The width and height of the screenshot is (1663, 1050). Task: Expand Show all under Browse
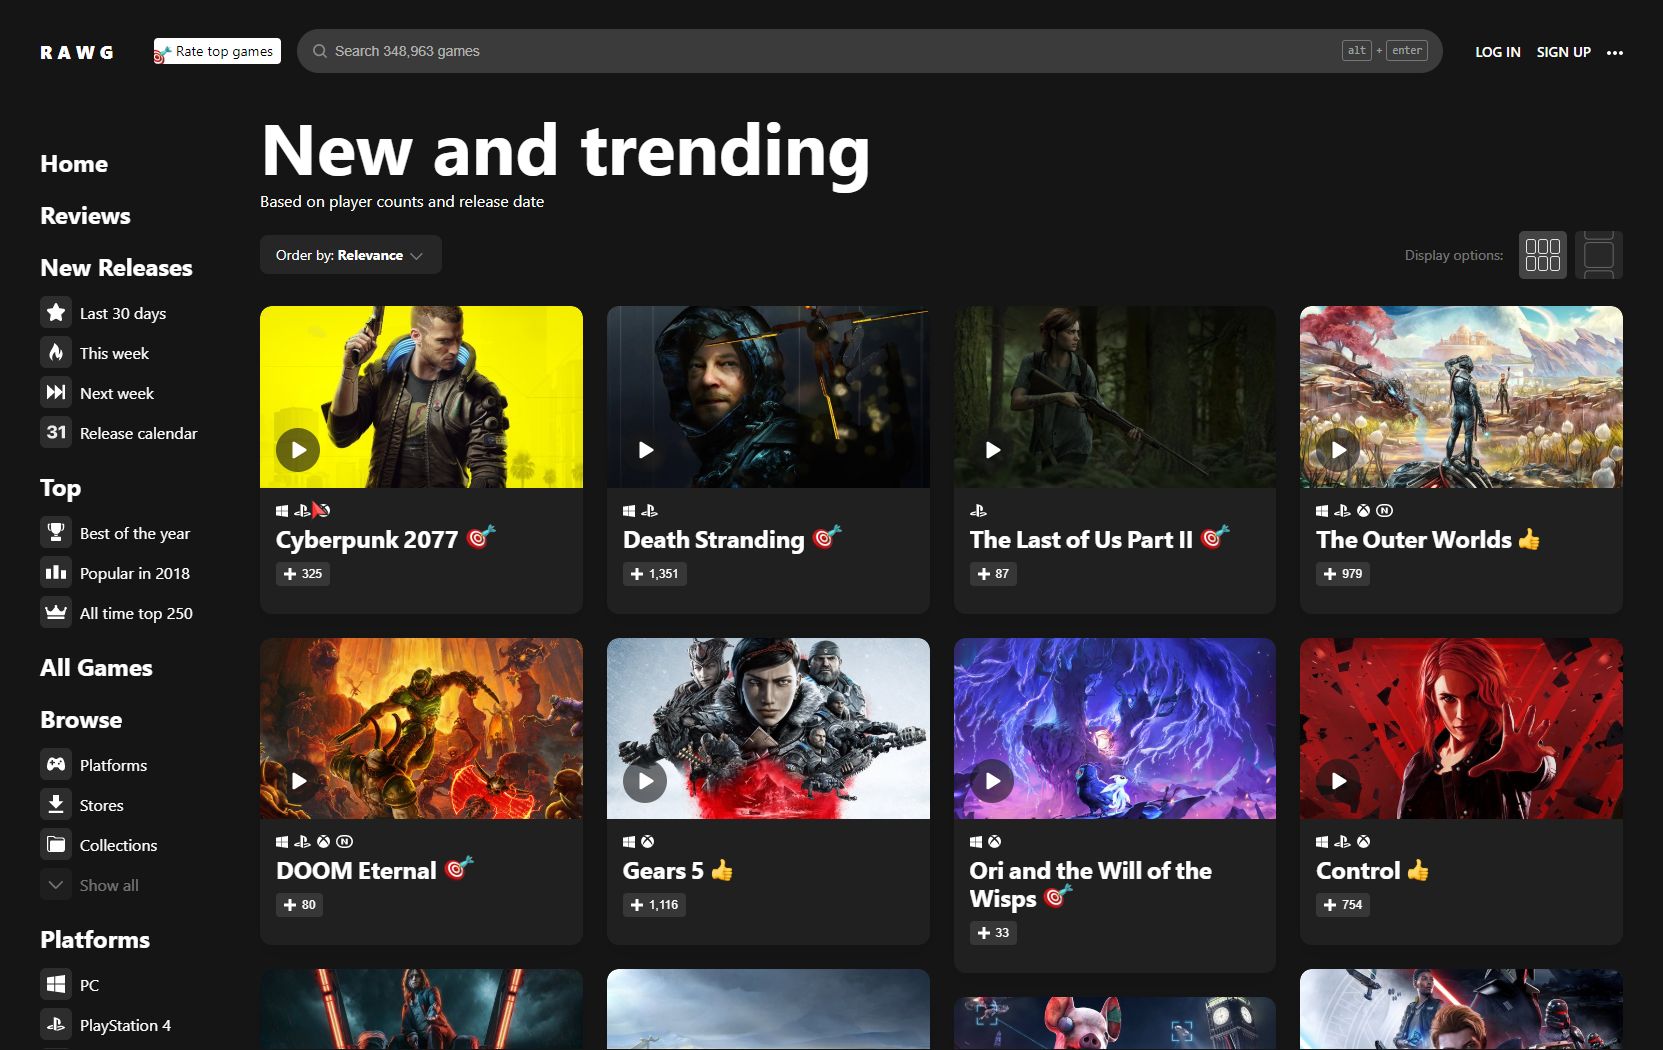[90, 885]
